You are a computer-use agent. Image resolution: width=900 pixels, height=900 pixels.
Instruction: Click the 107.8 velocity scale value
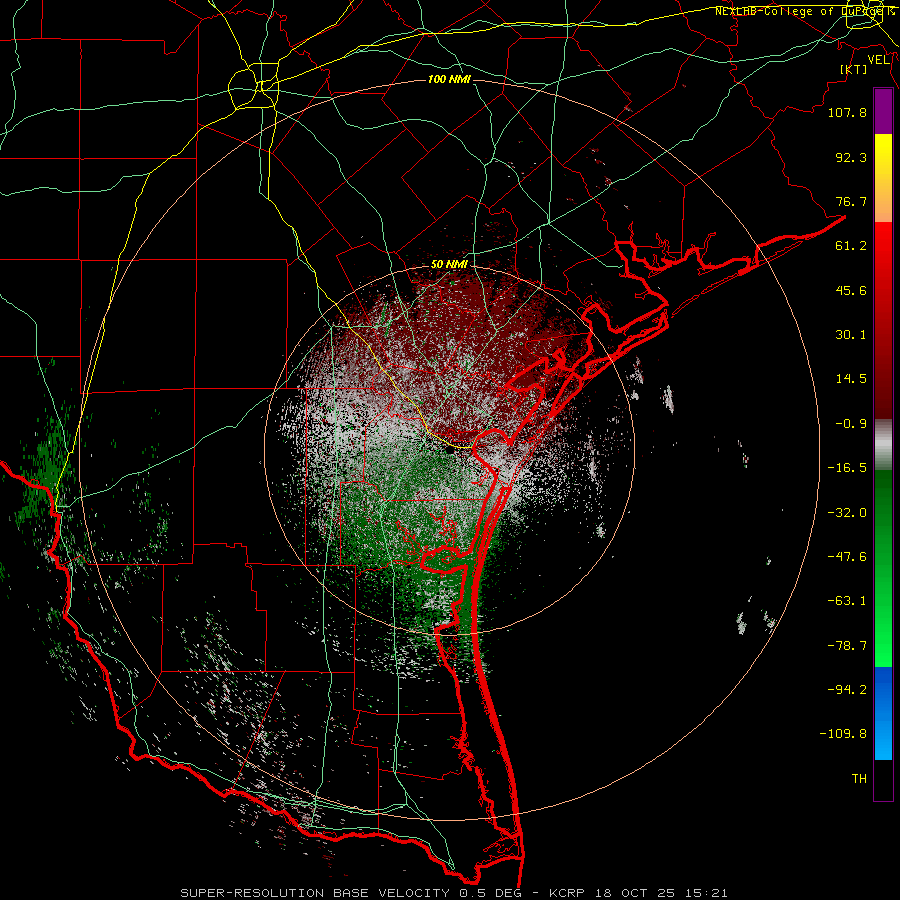pos(847,112)
